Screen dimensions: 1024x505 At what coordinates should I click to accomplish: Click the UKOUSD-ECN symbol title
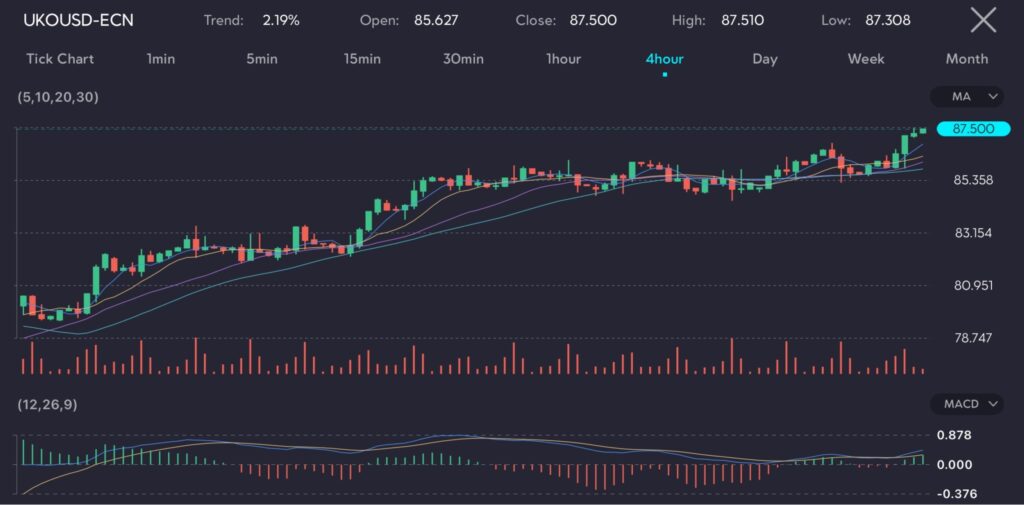(78, 20)
